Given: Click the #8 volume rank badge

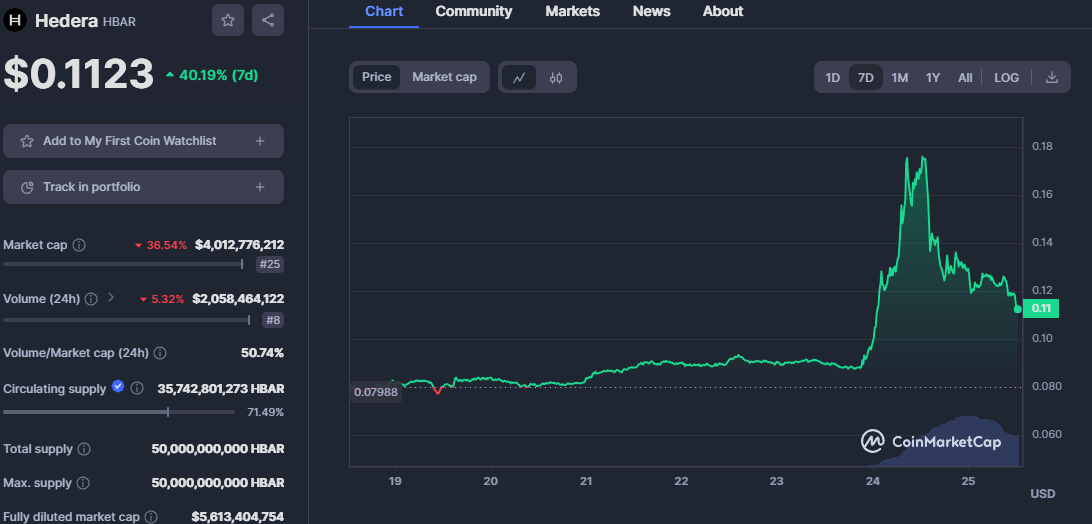Looking at the screenshot, I should pos(273,321).
